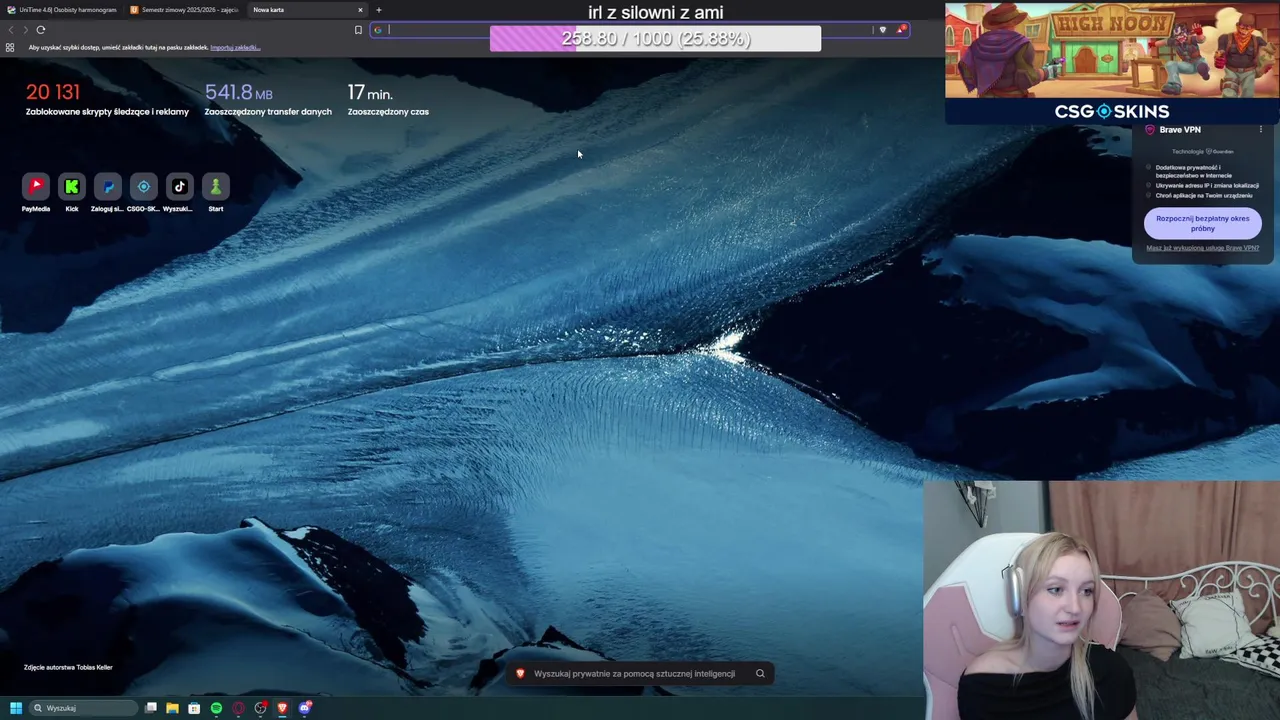Open Discord from the taskbar
1280x720 pixels.
click(x=305, y=708)
